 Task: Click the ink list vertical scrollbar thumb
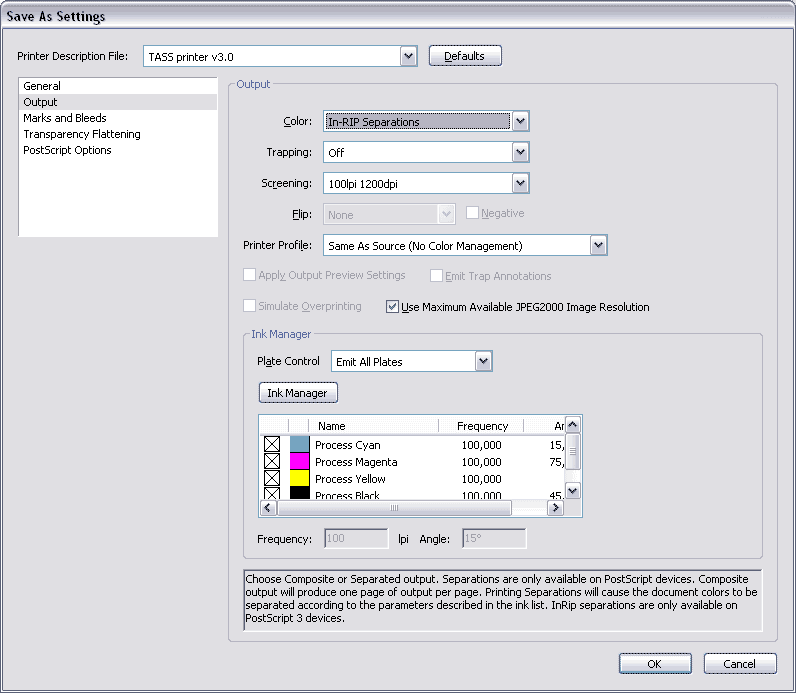573,451
